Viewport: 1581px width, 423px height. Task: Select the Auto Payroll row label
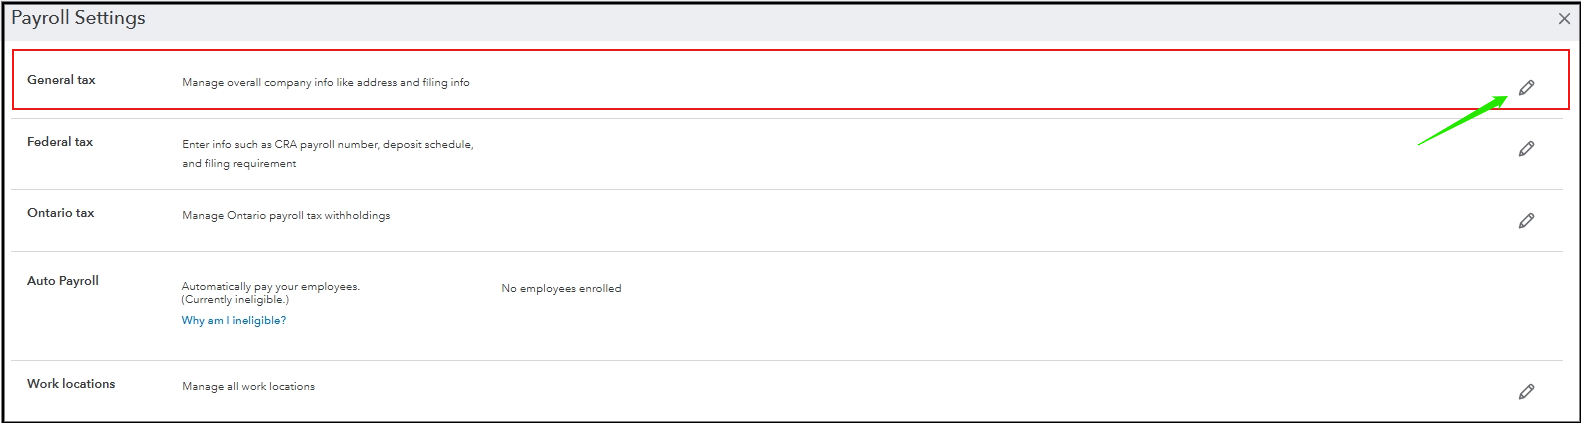point(63,281)
